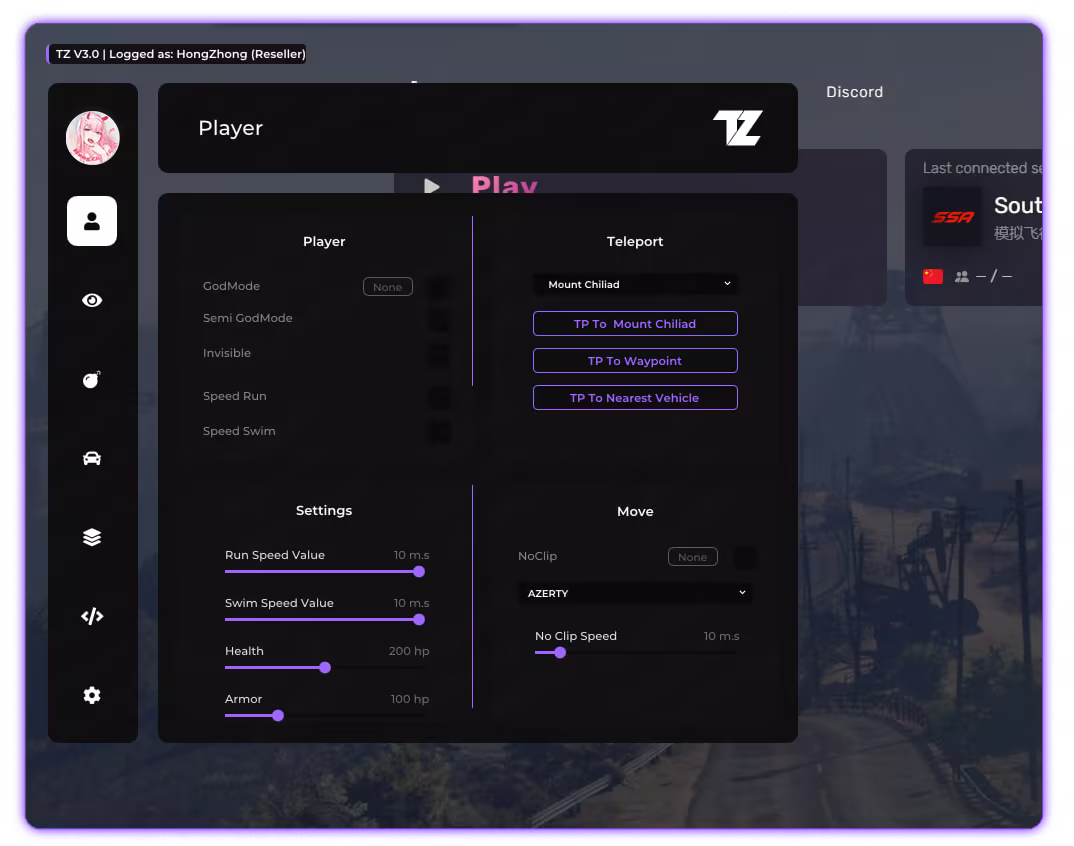This screenshot has height=846, width=1074.
Task: Open the gear settings icon in the sidebar
Action: coord(92,695)
